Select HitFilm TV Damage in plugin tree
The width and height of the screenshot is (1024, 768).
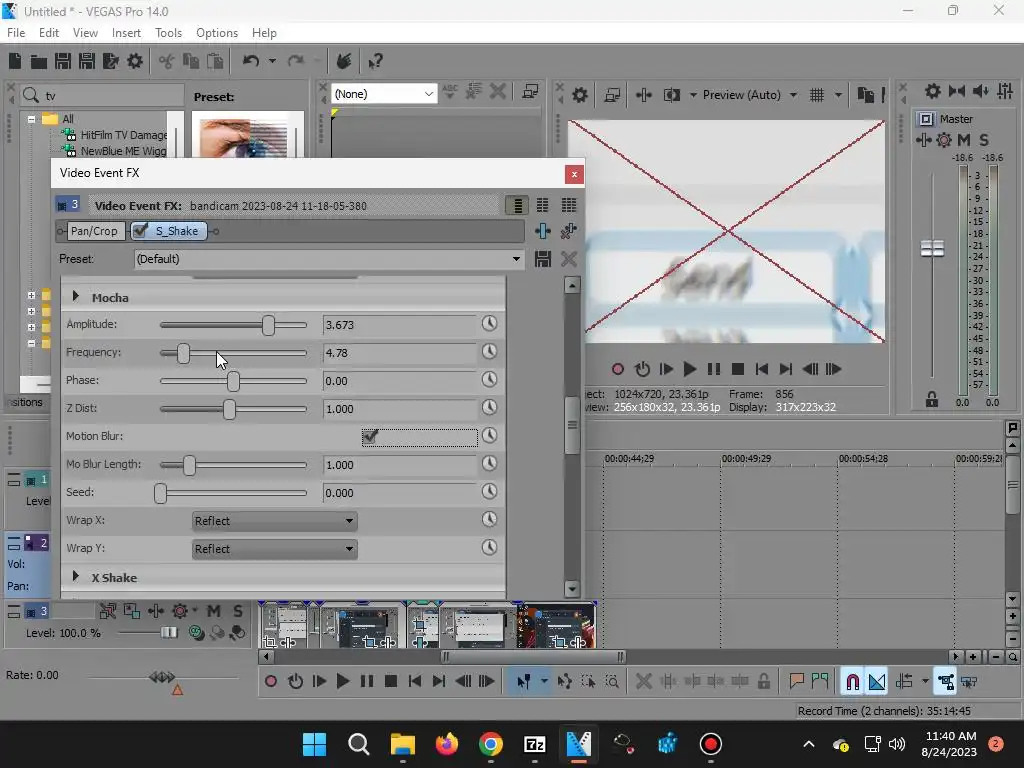tap(123, 135)
